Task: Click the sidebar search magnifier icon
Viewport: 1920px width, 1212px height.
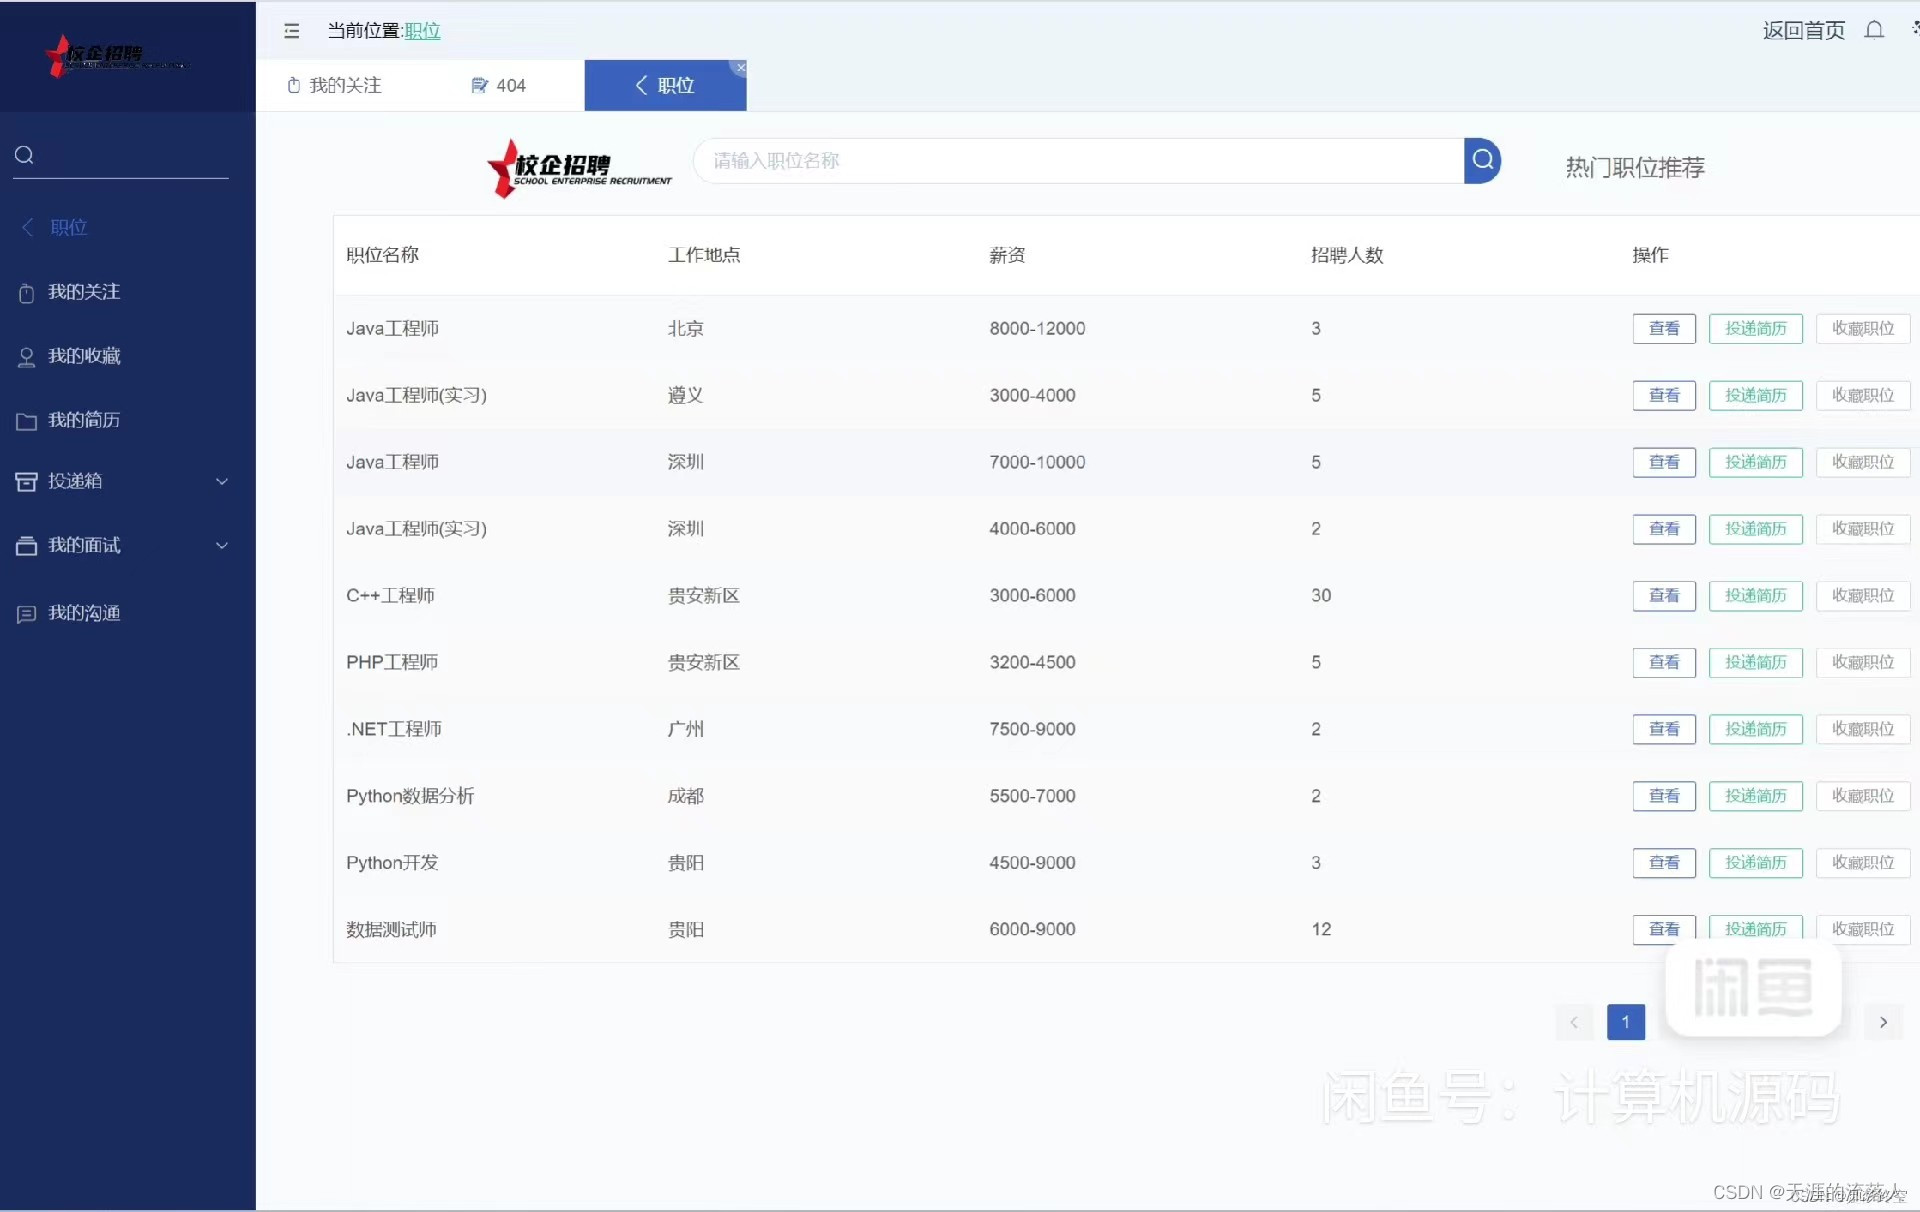Action: (x=25, y=155)
